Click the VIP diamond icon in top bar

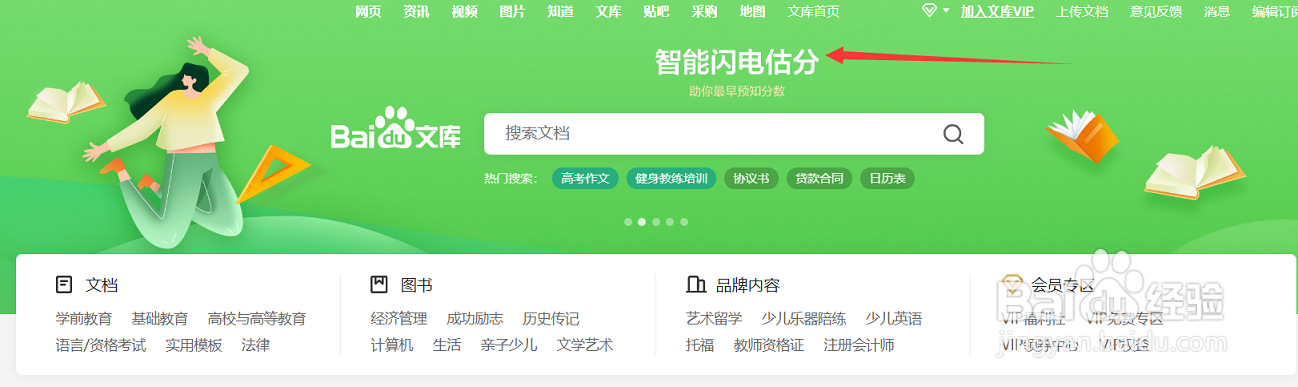pyautogui.click(x=929, y=11)
